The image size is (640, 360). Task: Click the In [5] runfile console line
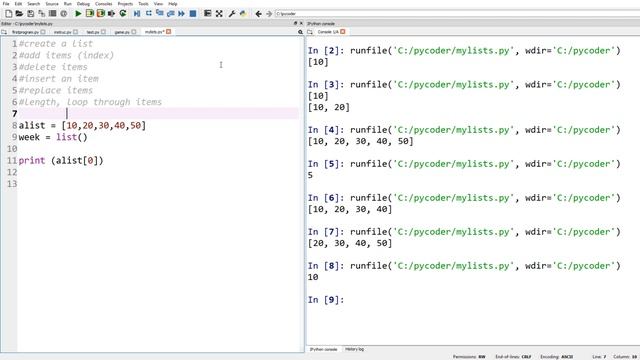[x=464, y=164]
